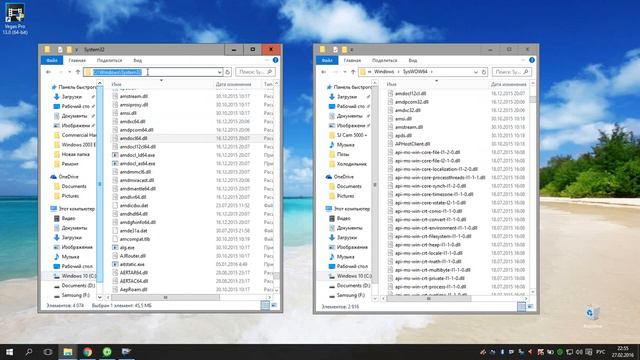Click horizontal scrollbar in System32 file list

[x=165, y=298]
